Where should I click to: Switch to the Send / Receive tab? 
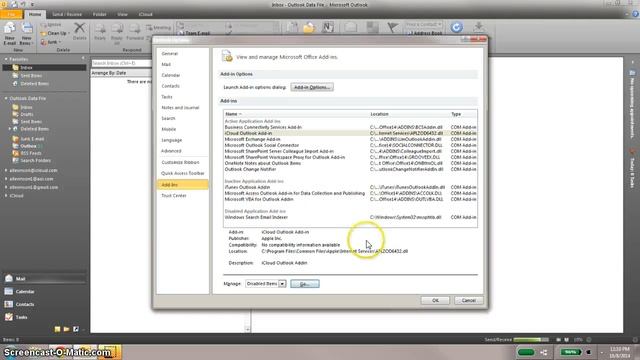coord(67,14)
